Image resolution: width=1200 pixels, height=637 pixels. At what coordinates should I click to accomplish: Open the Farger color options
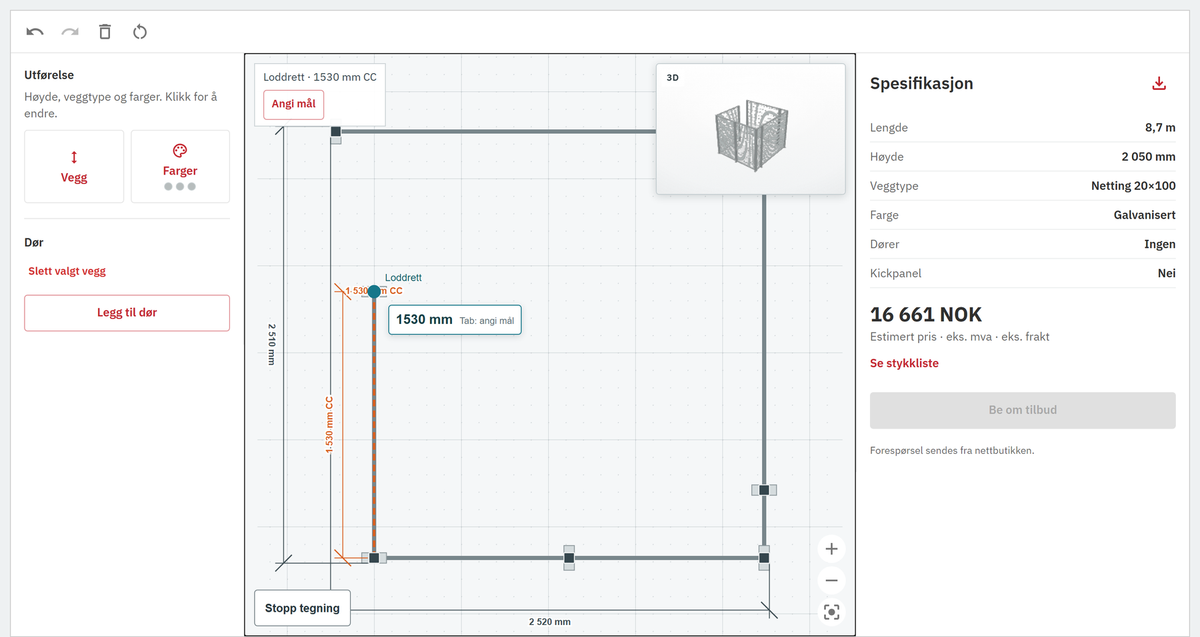[180, 166]
